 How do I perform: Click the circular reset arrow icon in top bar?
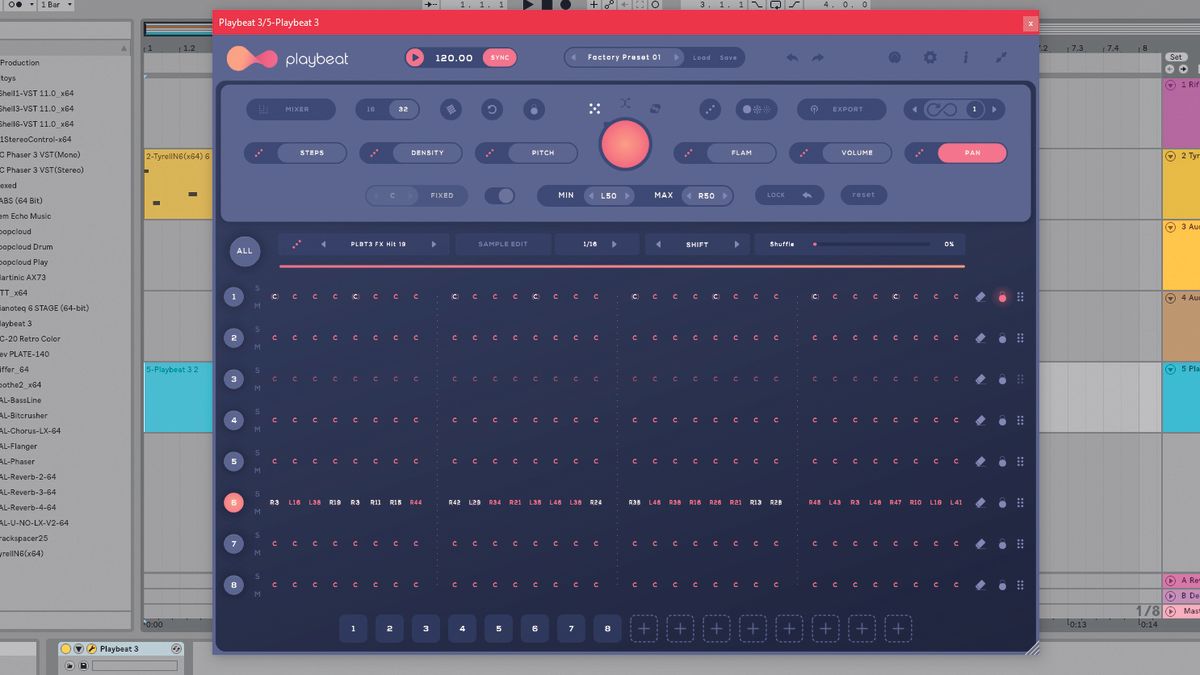[x=492, y=110]
